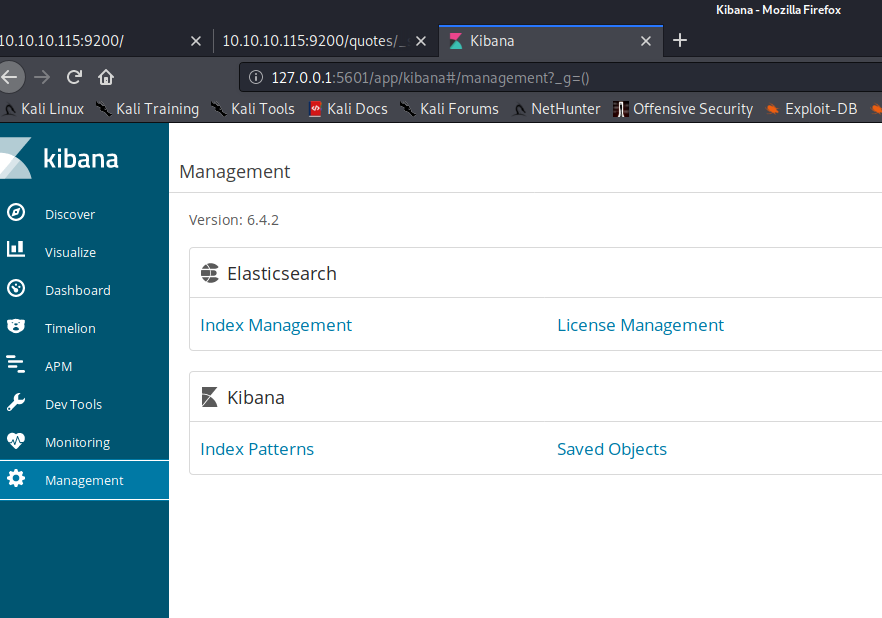Reload the page with refresh button
The width and height of the screenshot is (882, 618).
click(x=74, y=77)
